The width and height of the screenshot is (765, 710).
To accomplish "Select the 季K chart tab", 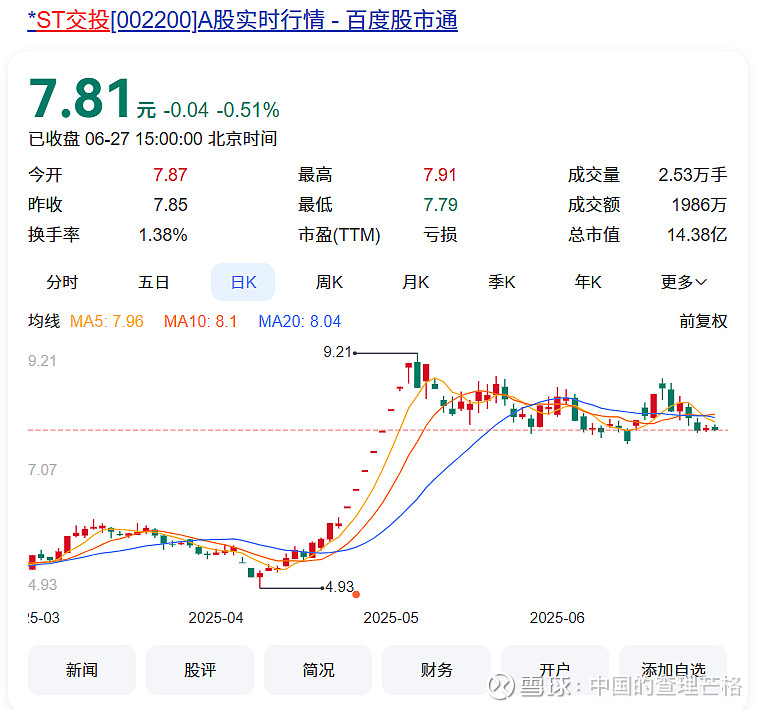I will pos(502,282).
